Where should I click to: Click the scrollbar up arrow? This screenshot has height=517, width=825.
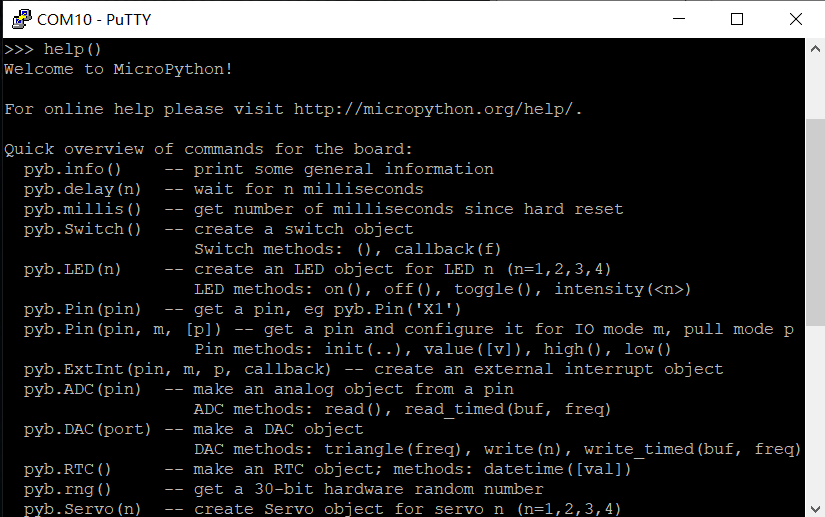coord(815,49)
